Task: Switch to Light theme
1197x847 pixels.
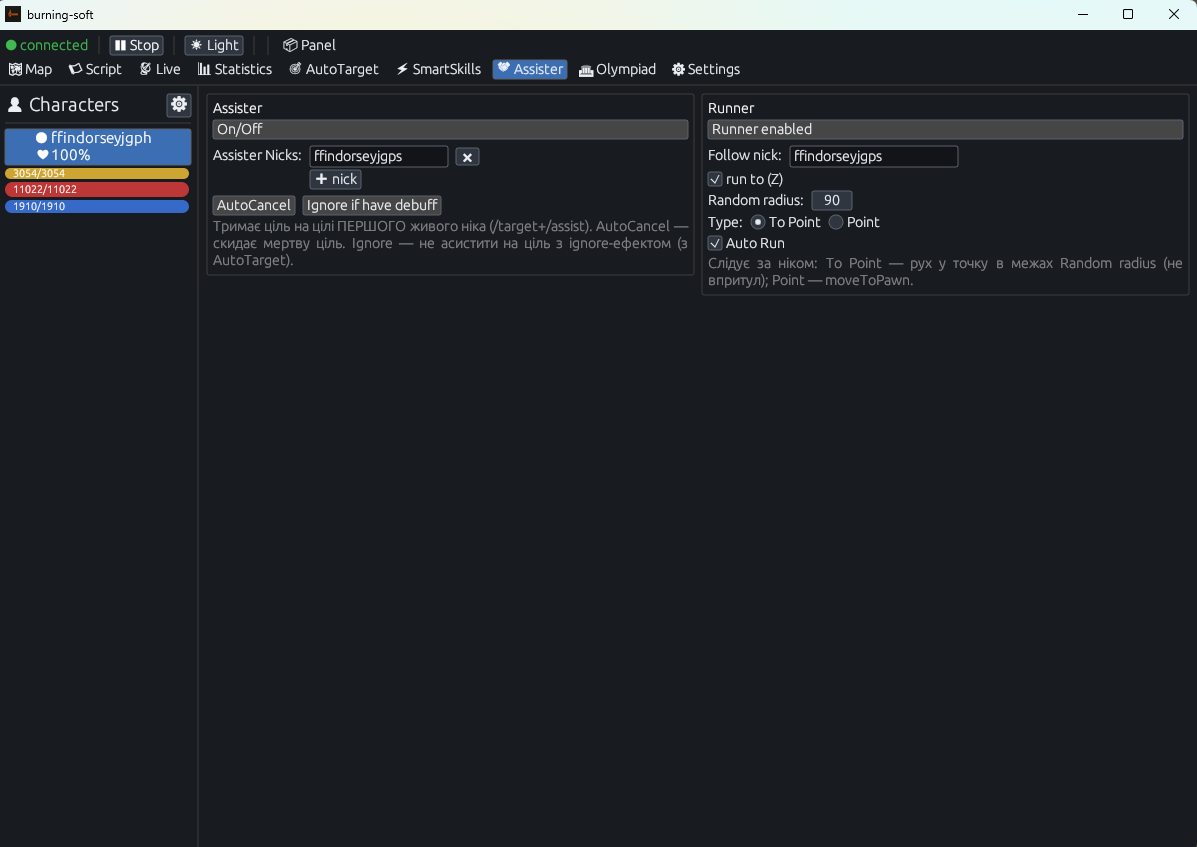Action: tap(215, 45)
